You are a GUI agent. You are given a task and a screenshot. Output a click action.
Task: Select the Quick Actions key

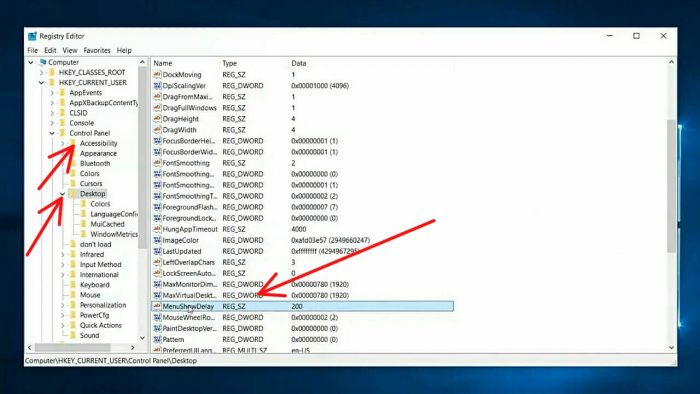[100, 325]
